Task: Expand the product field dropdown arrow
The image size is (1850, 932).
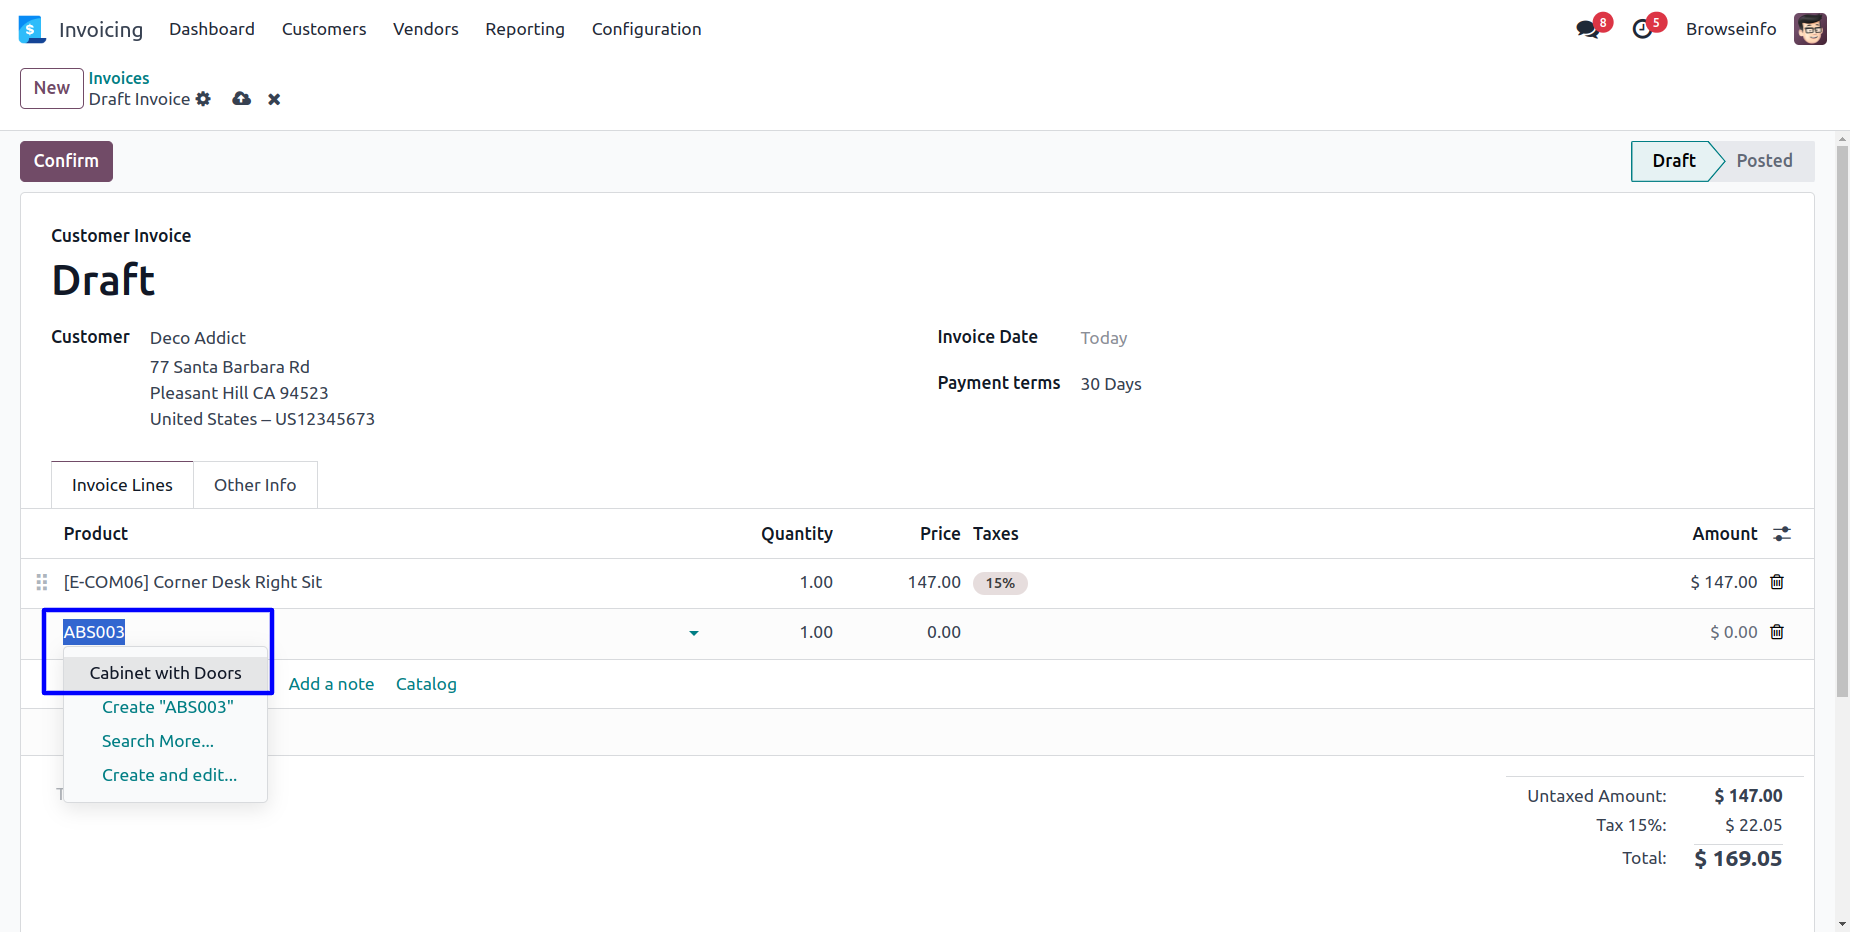Action: pos(694,633)
